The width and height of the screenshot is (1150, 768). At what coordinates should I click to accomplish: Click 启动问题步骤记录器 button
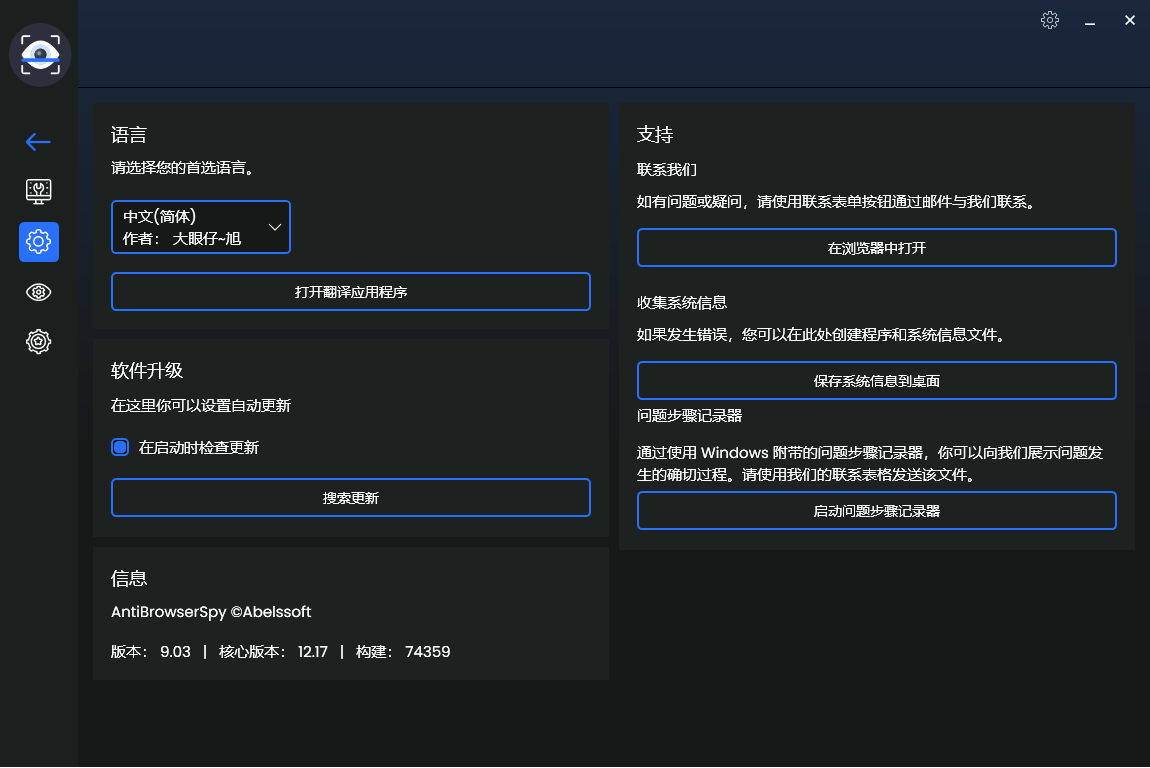coord(876,511)
